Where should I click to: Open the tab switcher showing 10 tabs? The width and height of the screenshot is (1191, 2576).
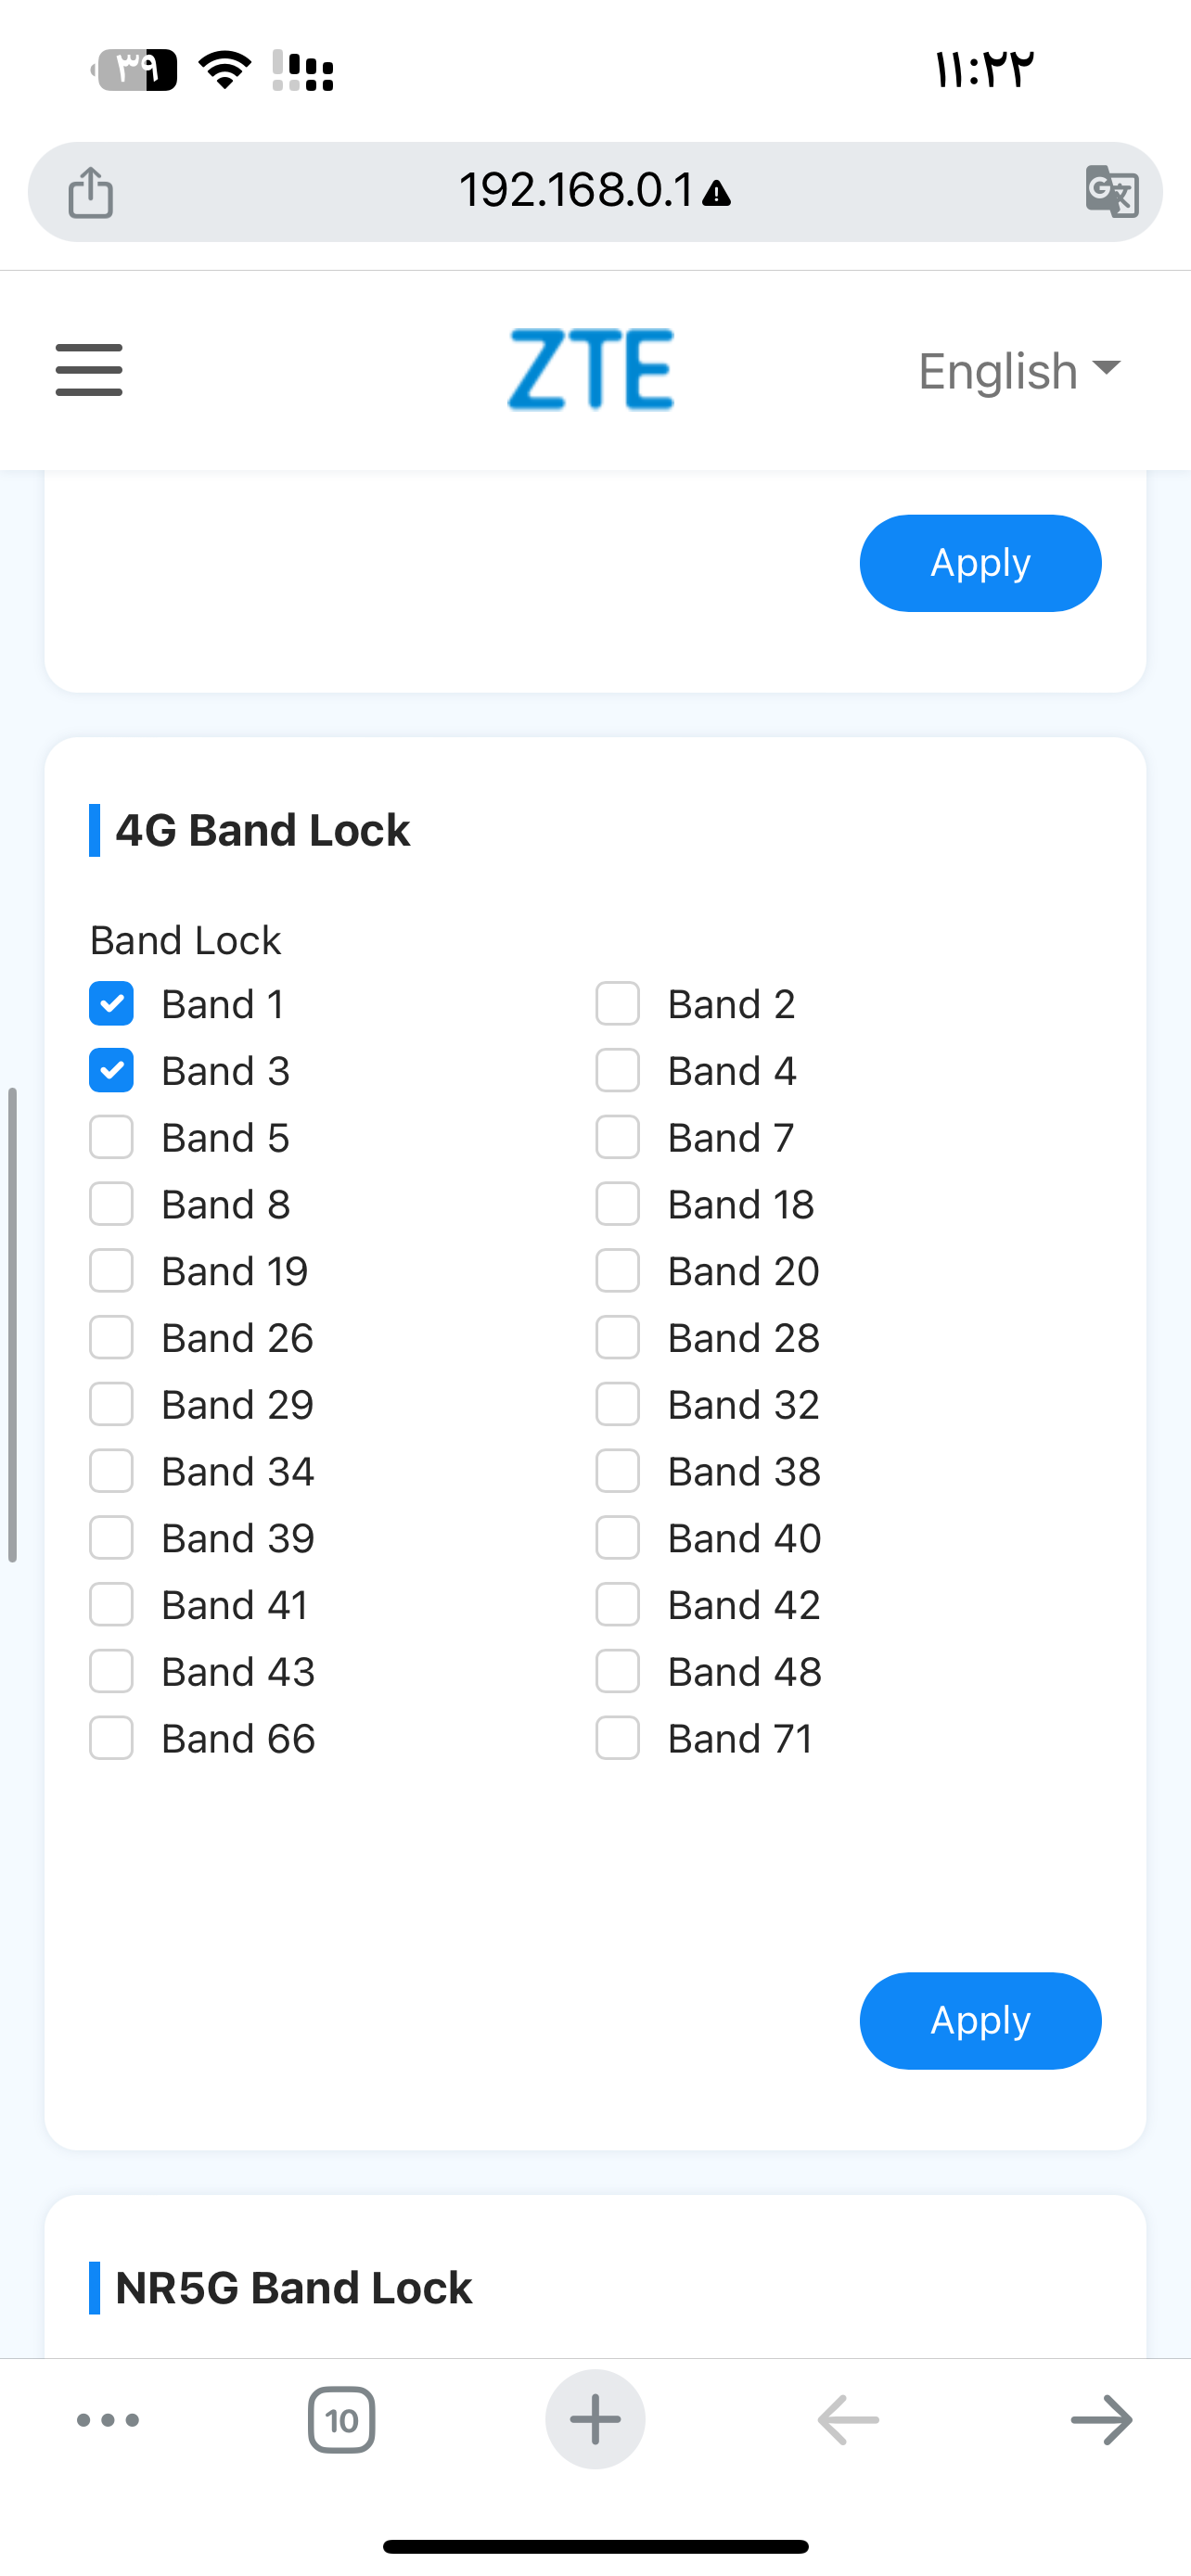[x=341, y=2420]
